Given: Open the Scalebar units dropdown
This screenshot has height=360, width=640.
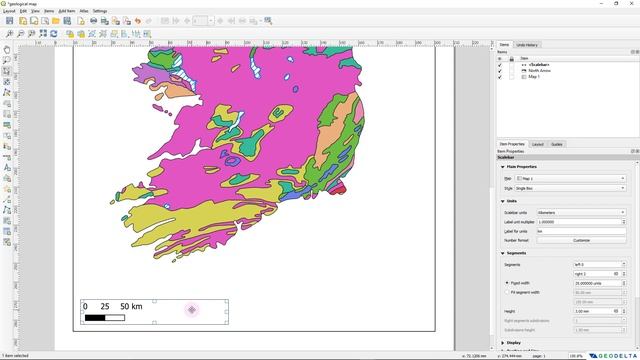Looking at the screenshot, I should [581, 212].
